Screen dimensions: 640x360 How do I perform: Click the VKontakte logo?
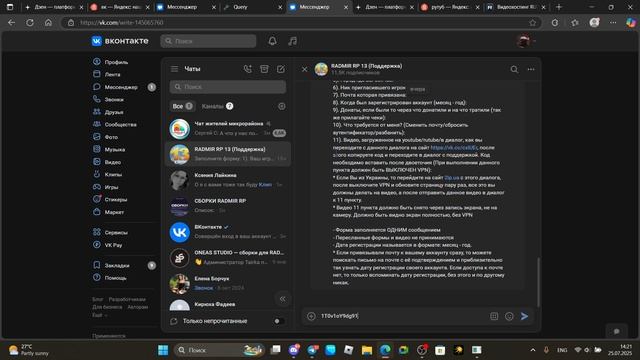point(120,41)
